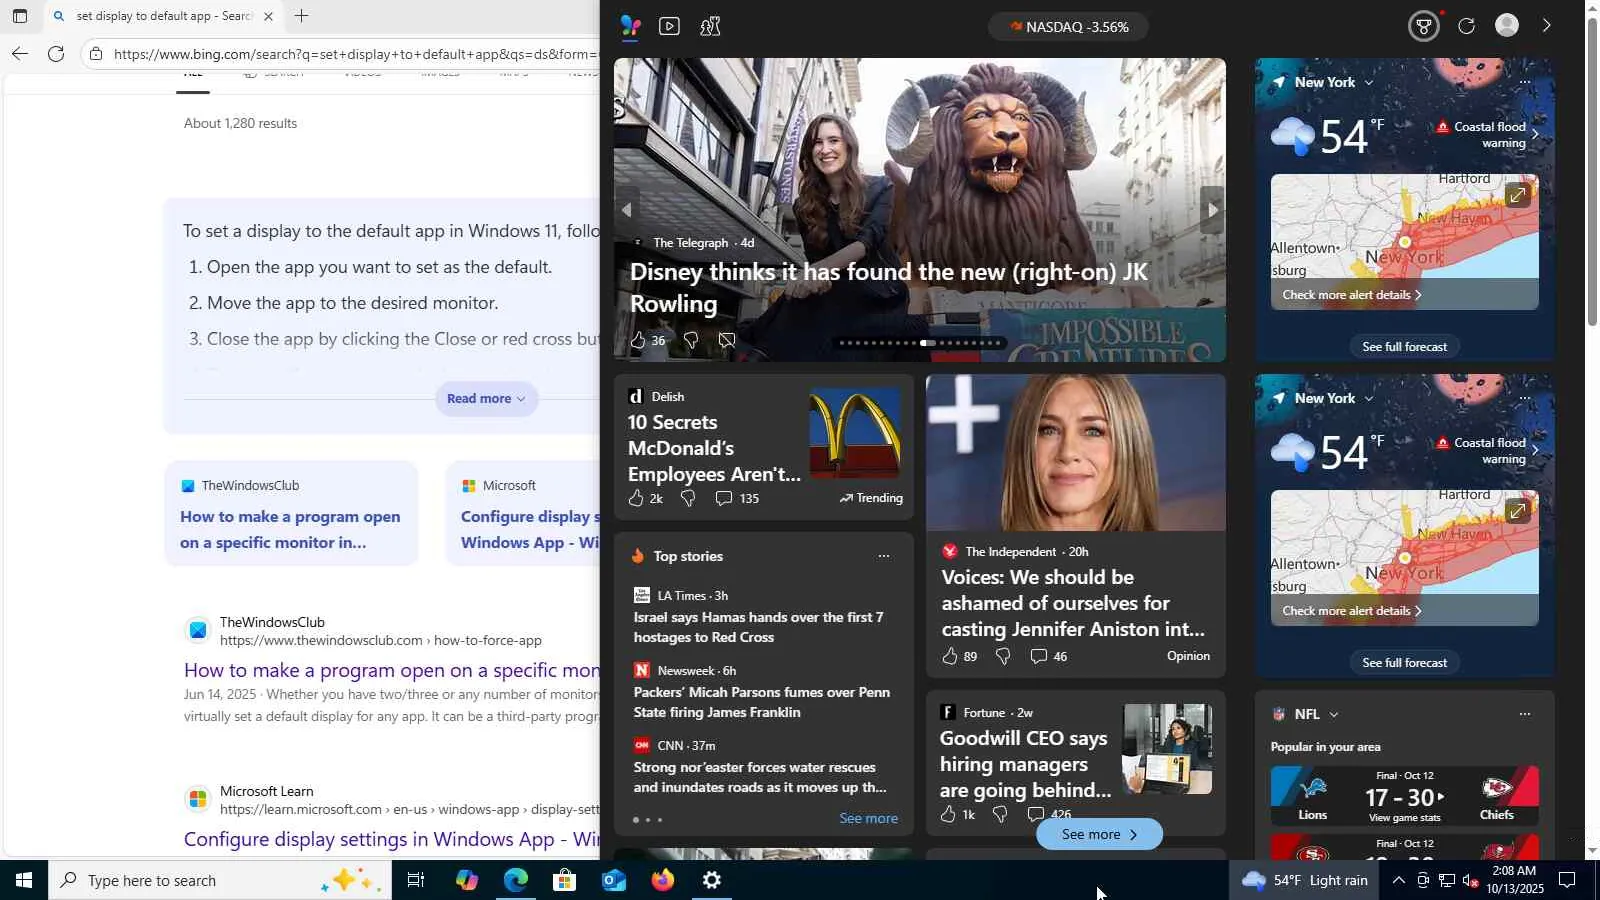Close the Bing search browser tab
This screenshot has width=1600, height=900.
pos(268,16)
